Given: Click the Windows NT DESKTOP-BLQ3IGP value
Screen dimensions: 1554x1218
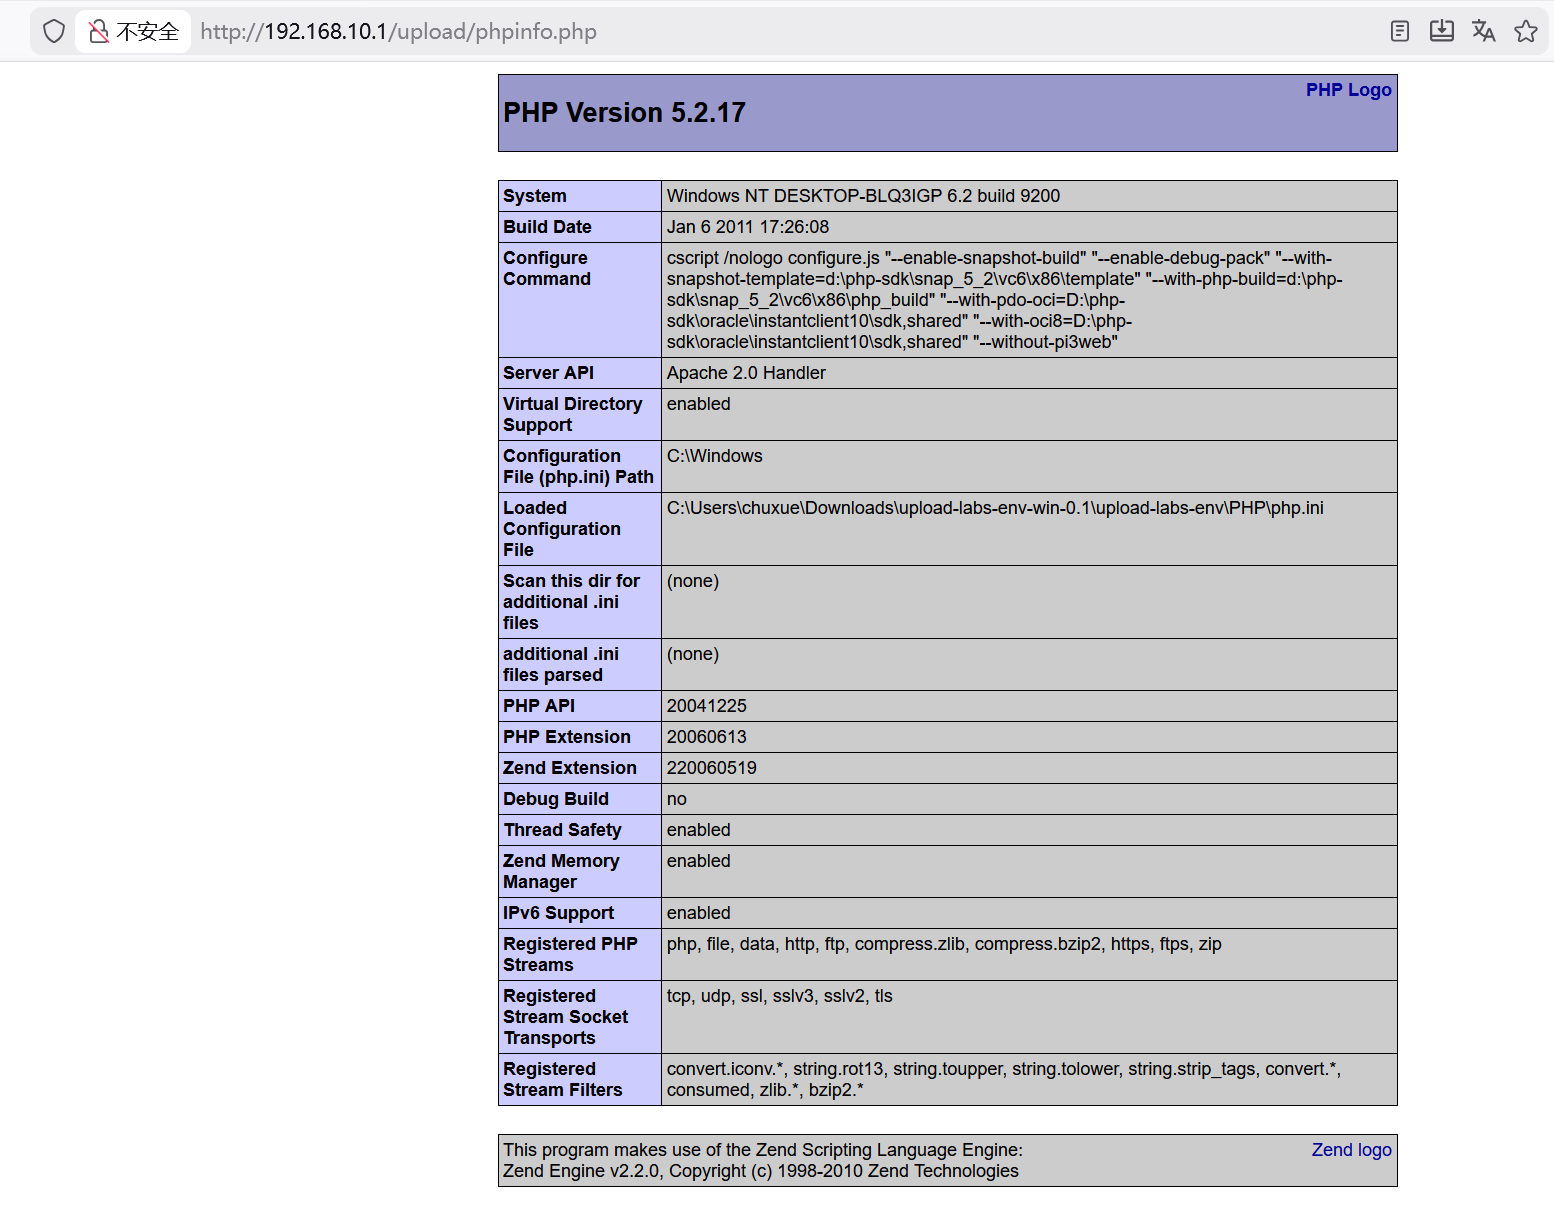Looking at the screenshot, I should coord(863,196).
